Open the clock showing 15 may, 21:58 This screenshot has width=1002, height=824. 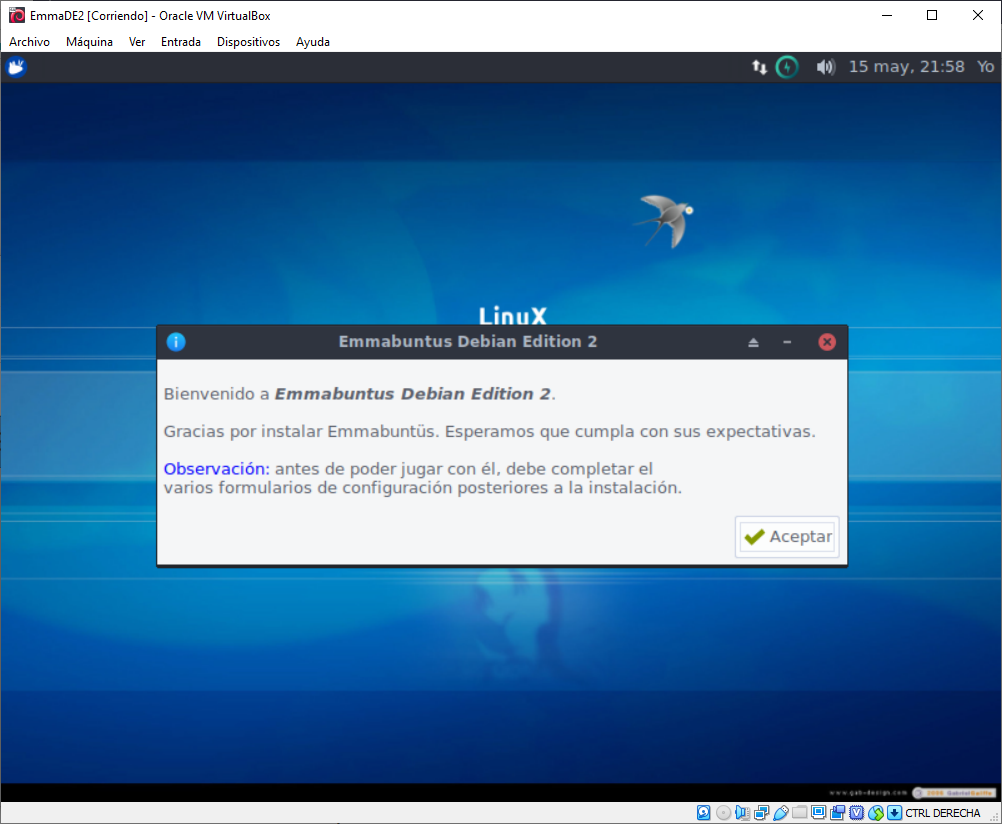coord(906,67)
